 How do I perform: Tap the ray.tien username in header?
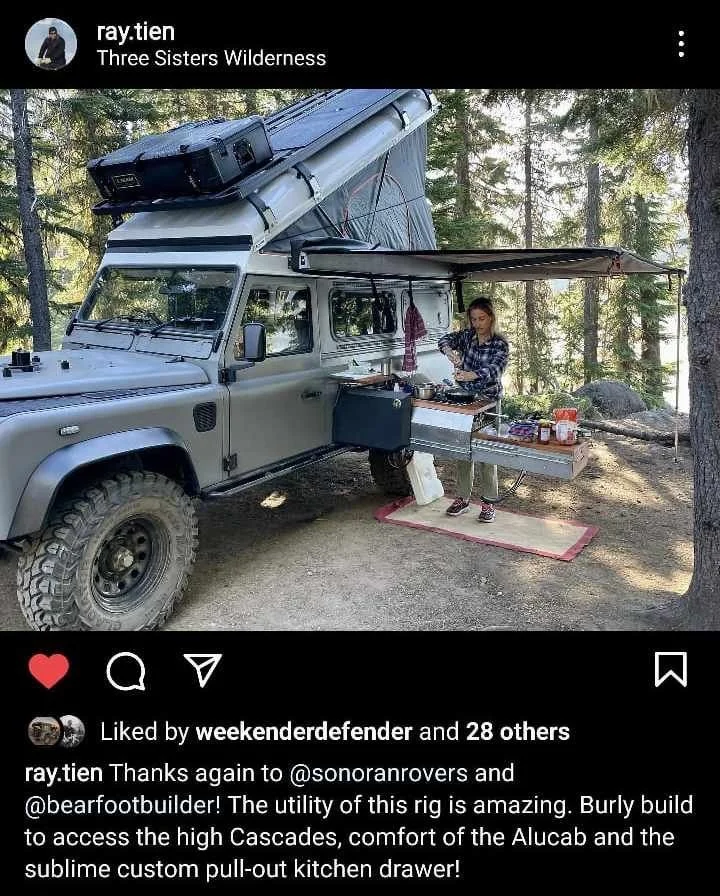pyautogui.click(x=135, y=31)
